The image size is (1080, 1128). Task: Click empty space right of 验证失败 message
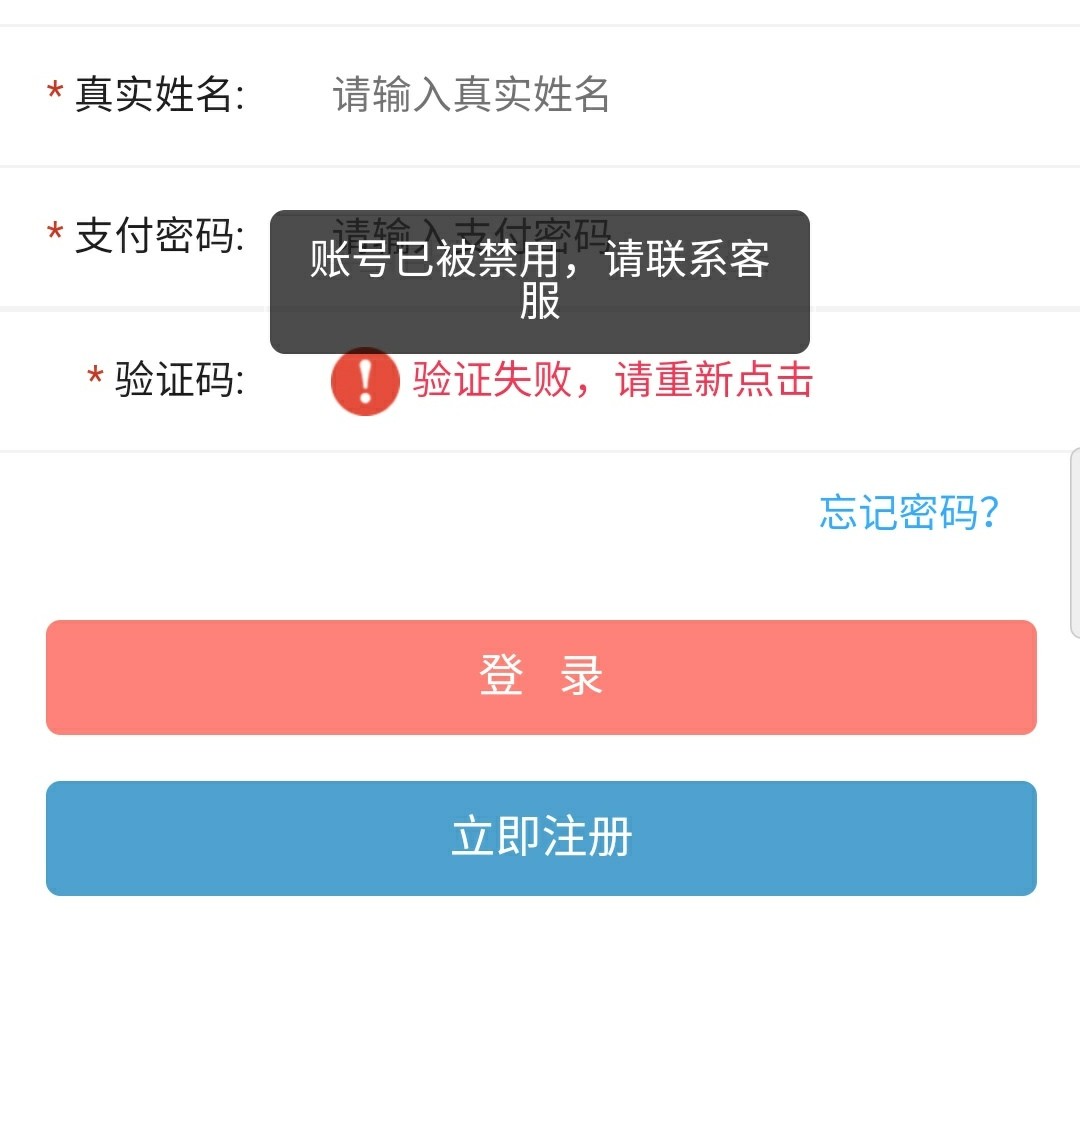coord(940,381)
